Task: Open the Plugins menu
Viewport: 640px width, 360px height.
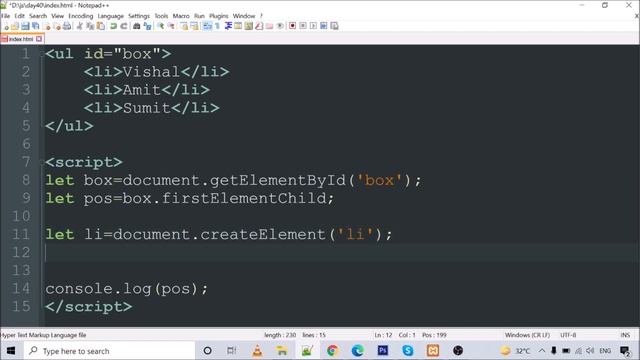Action: click(x=218, y=16)
